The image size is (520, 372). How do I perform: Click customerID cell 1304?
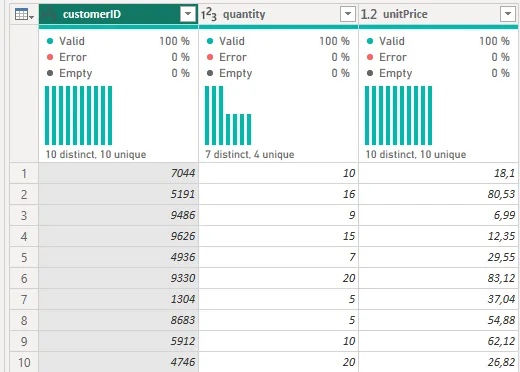point(118,299)
